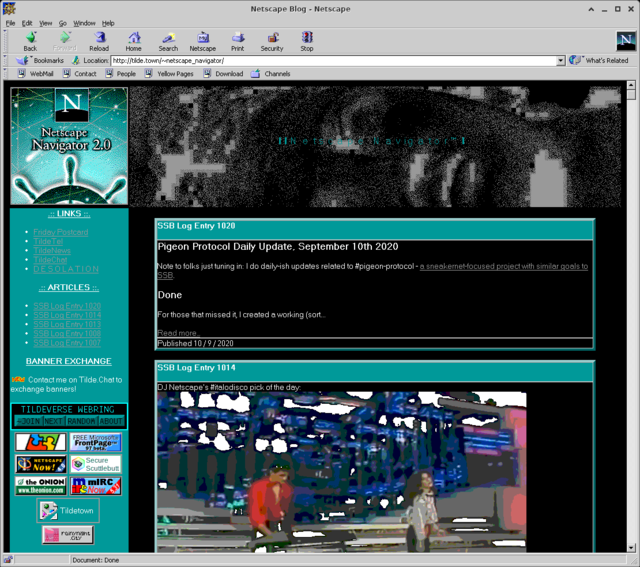Screen dimensions: 640x567
Task: Follow the sneakernet-focused project link
Action: point(504,266)
